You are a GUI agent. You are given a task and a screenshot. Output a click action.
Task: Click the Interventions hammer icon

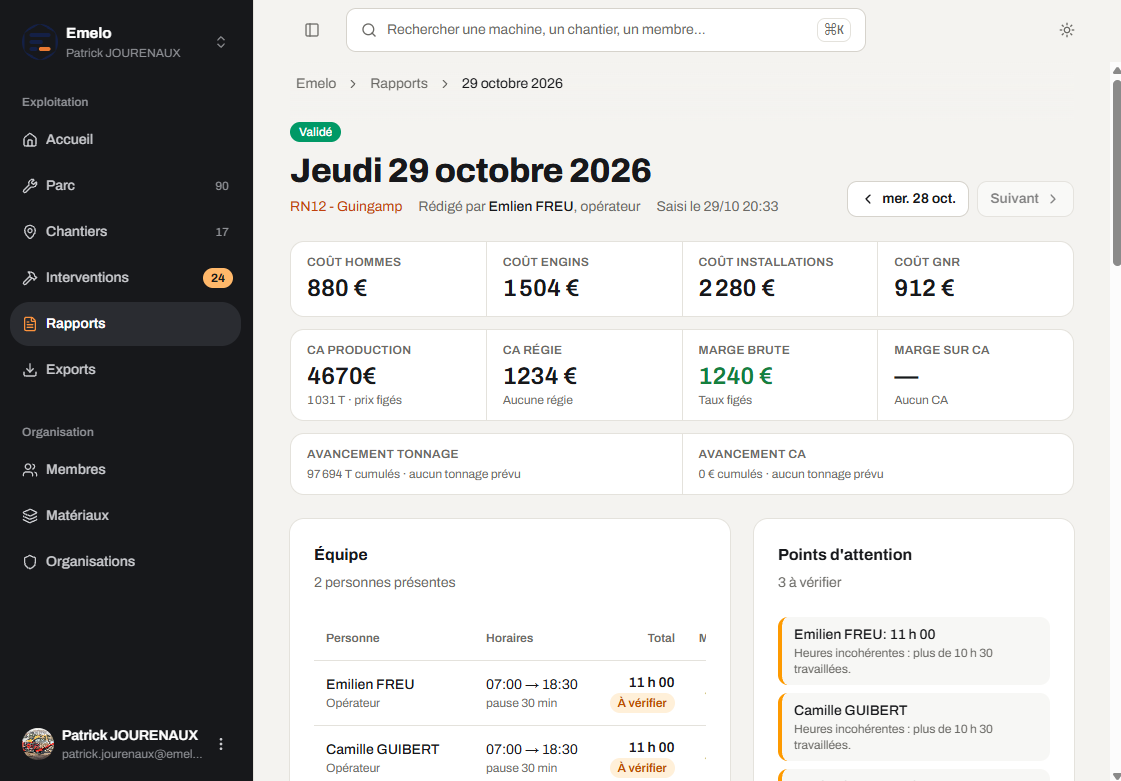pos(30,277)
